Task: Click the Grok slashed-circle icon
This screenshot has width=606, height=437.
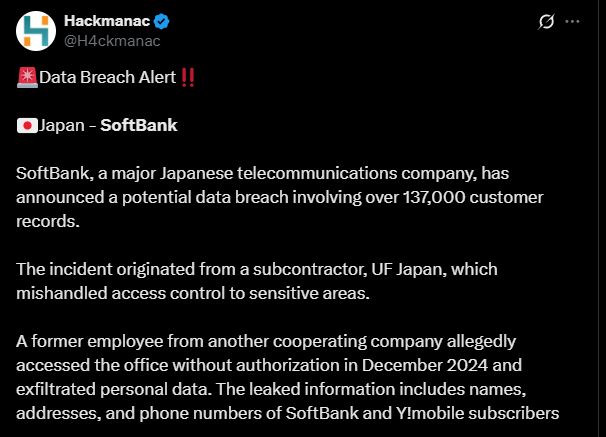Action: coord(546,21)
